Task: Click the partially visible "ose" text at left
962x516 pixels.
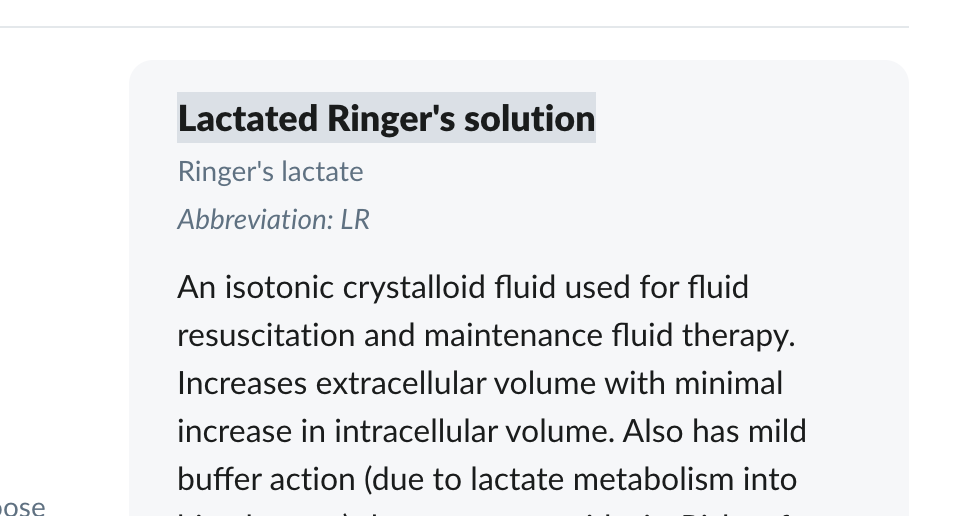Action: tap(22, 506)
